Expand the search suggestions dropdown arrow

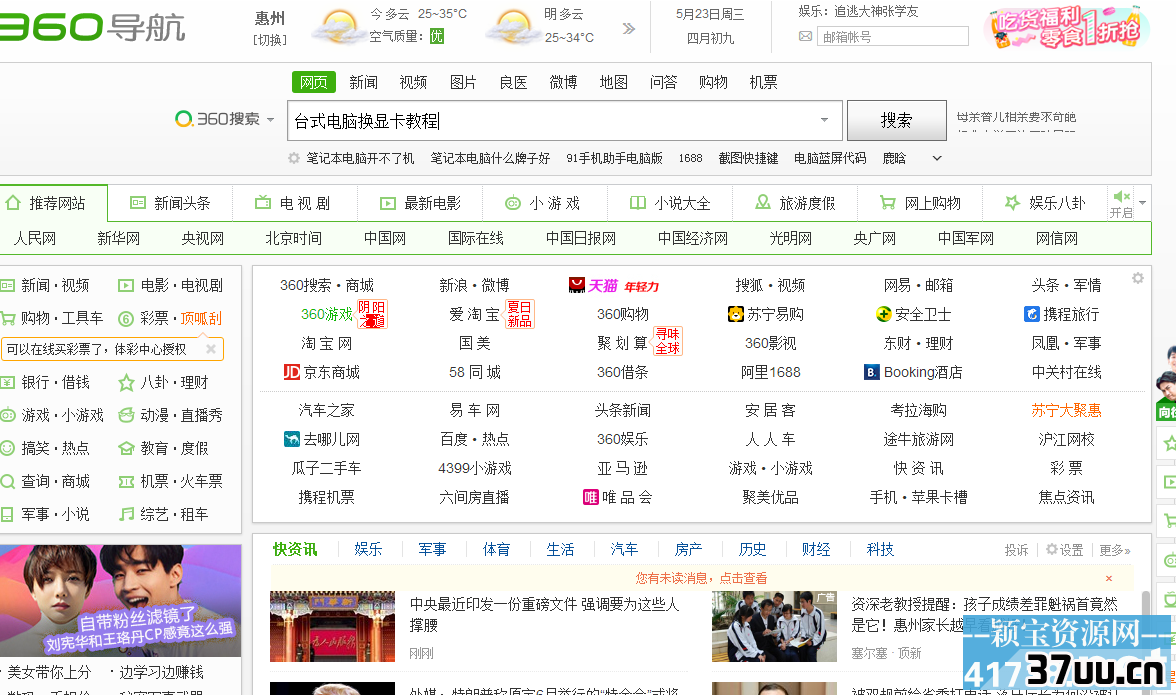click(824, 120)
